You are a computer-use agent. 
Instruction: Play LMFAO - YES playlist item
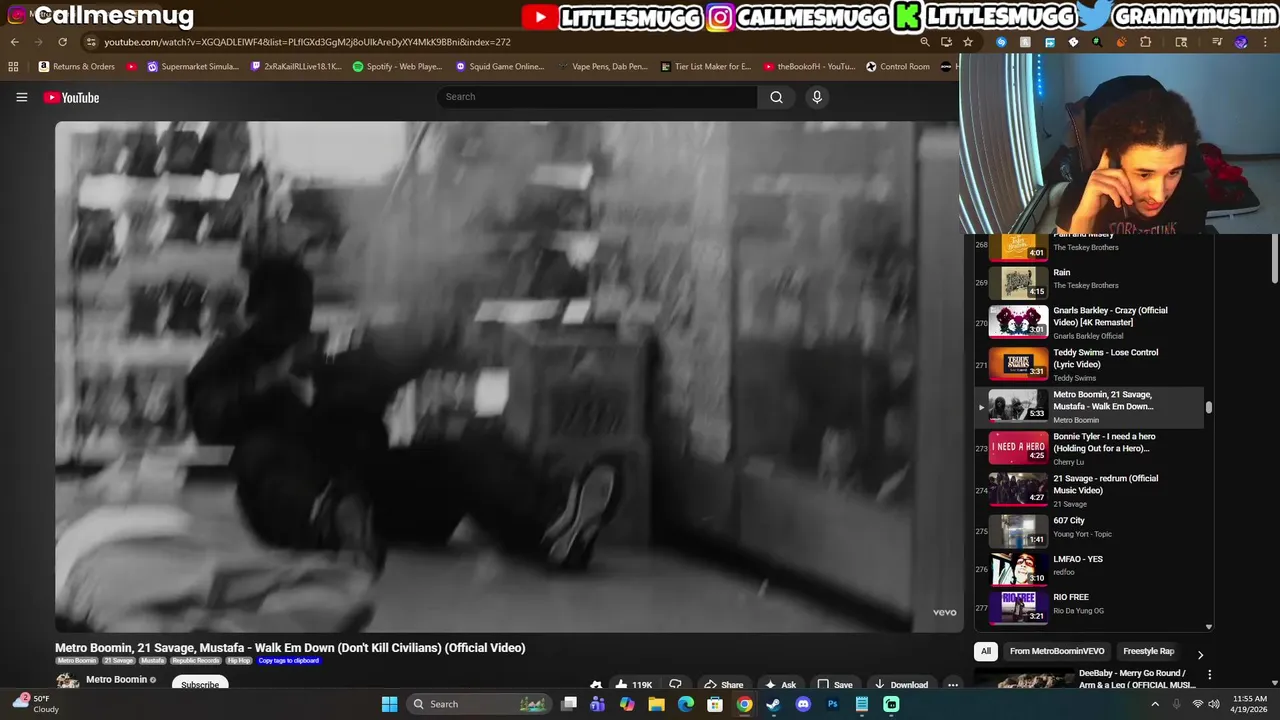(1090, 568)
